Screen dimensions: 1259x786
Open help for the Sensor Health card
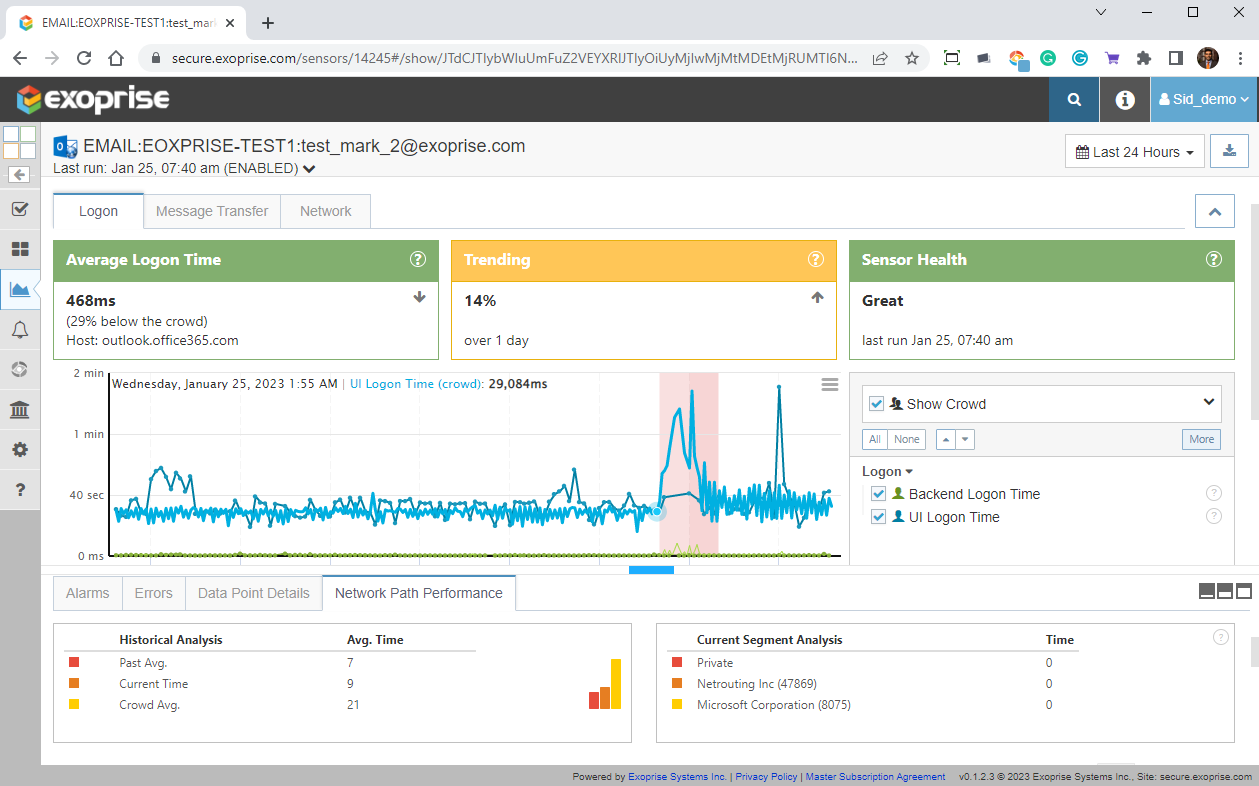pyautogui.click(x=1214, y=260)
